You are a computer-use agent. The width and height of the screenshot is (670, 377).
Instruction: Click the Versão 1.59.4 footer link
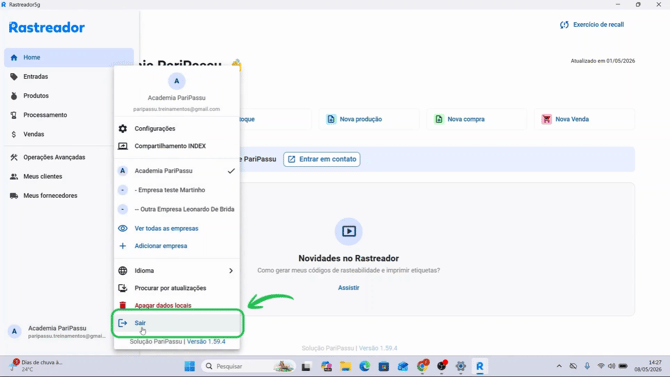(378, 348)
